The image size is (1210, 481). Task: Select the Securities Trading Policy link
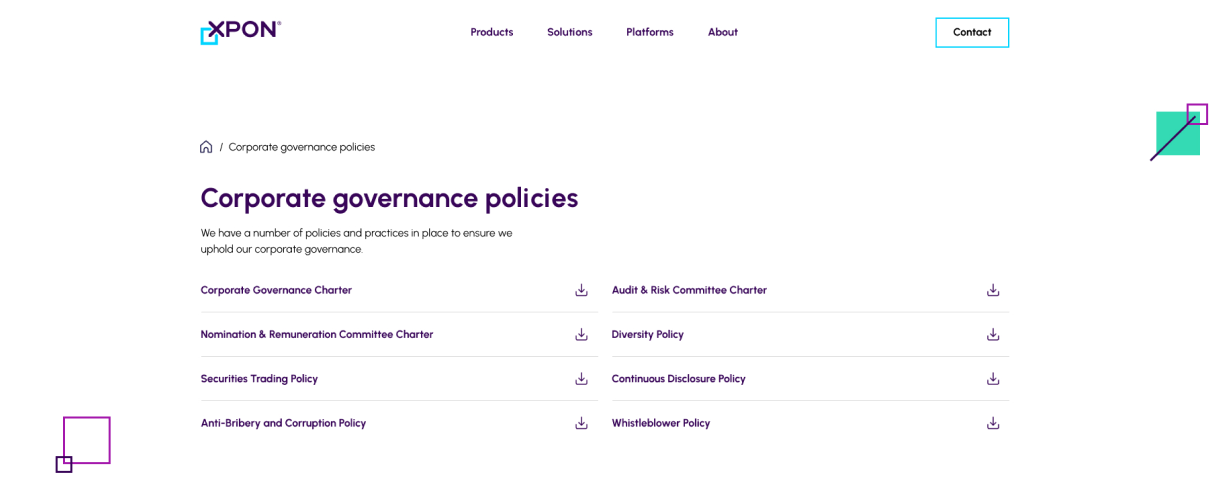pos(259,379)
